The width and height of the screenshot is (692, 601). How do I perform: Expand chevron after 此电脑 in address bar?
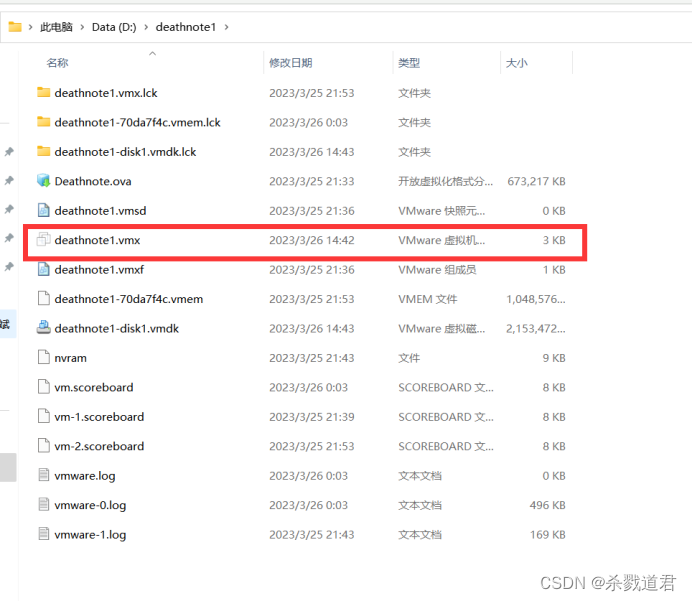pyautogui.click(x=82, y=27)
